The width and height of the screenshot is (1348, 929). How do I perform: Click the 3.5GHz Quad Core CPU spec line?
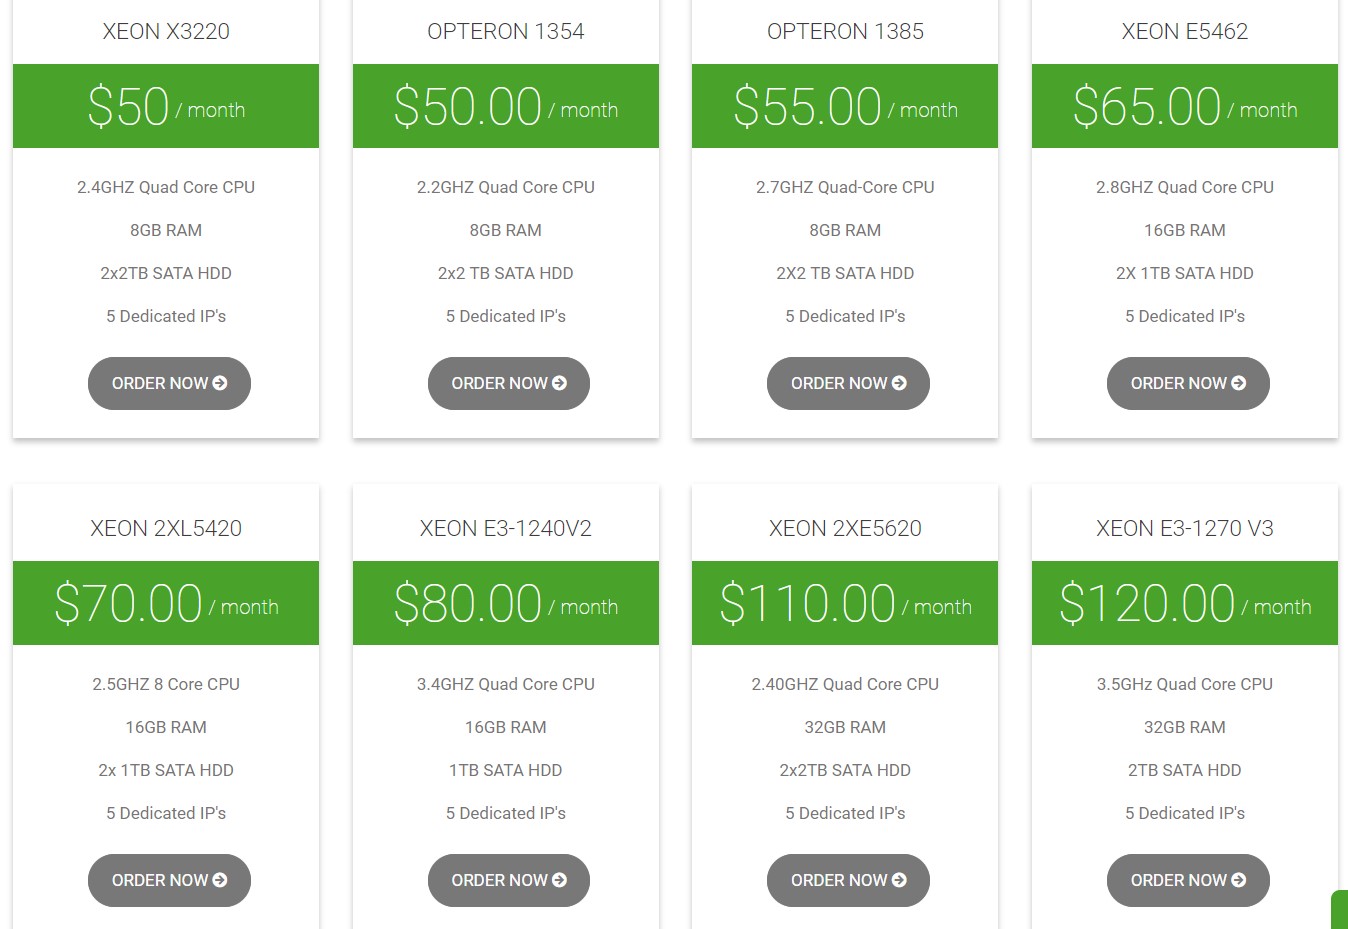coord(1185,684)
